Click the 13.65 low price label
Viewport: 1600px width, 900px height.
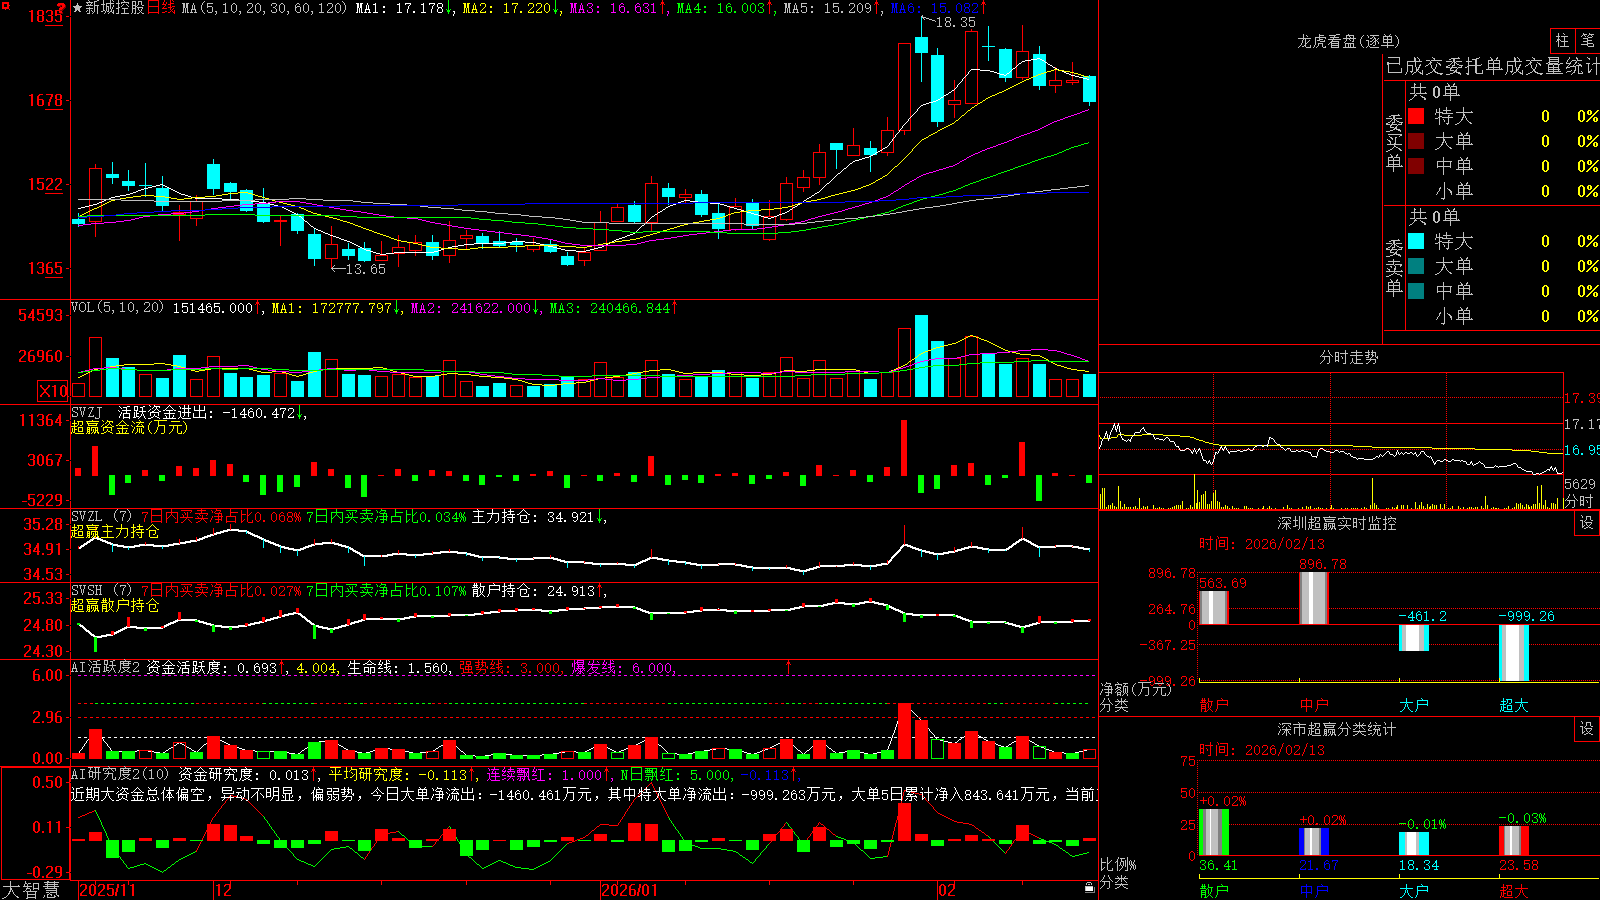(366, 269)
